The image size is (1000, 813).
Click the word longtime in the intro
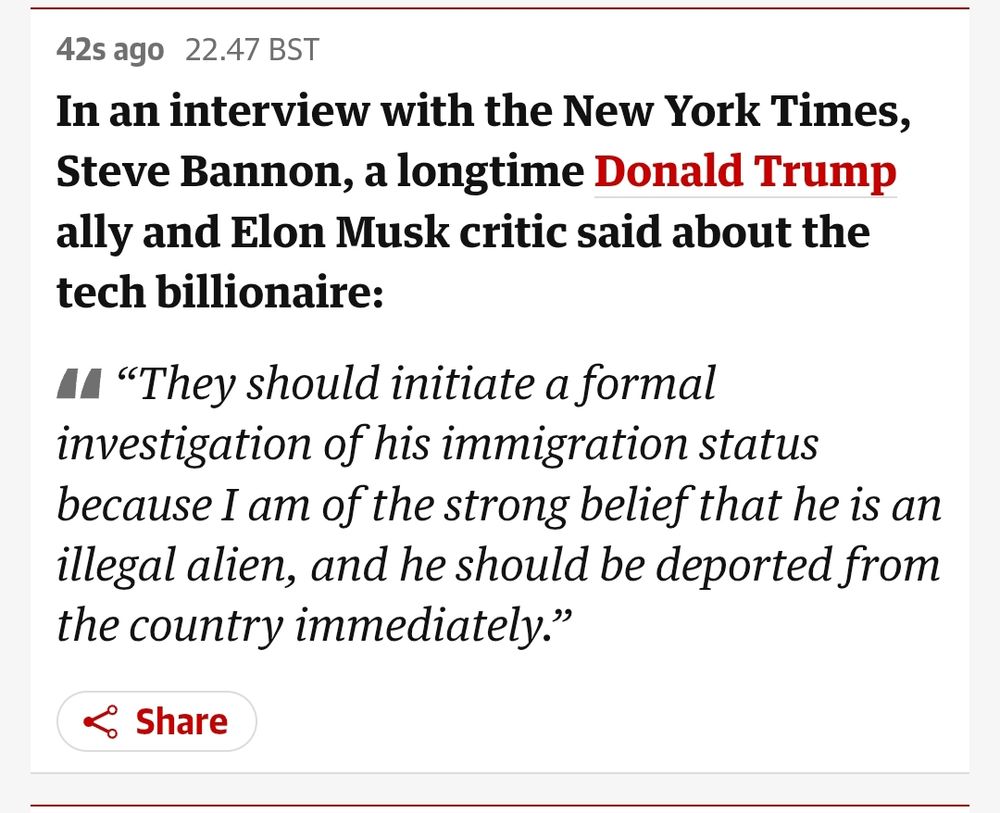pyautogui.click(x=490, y=172)
